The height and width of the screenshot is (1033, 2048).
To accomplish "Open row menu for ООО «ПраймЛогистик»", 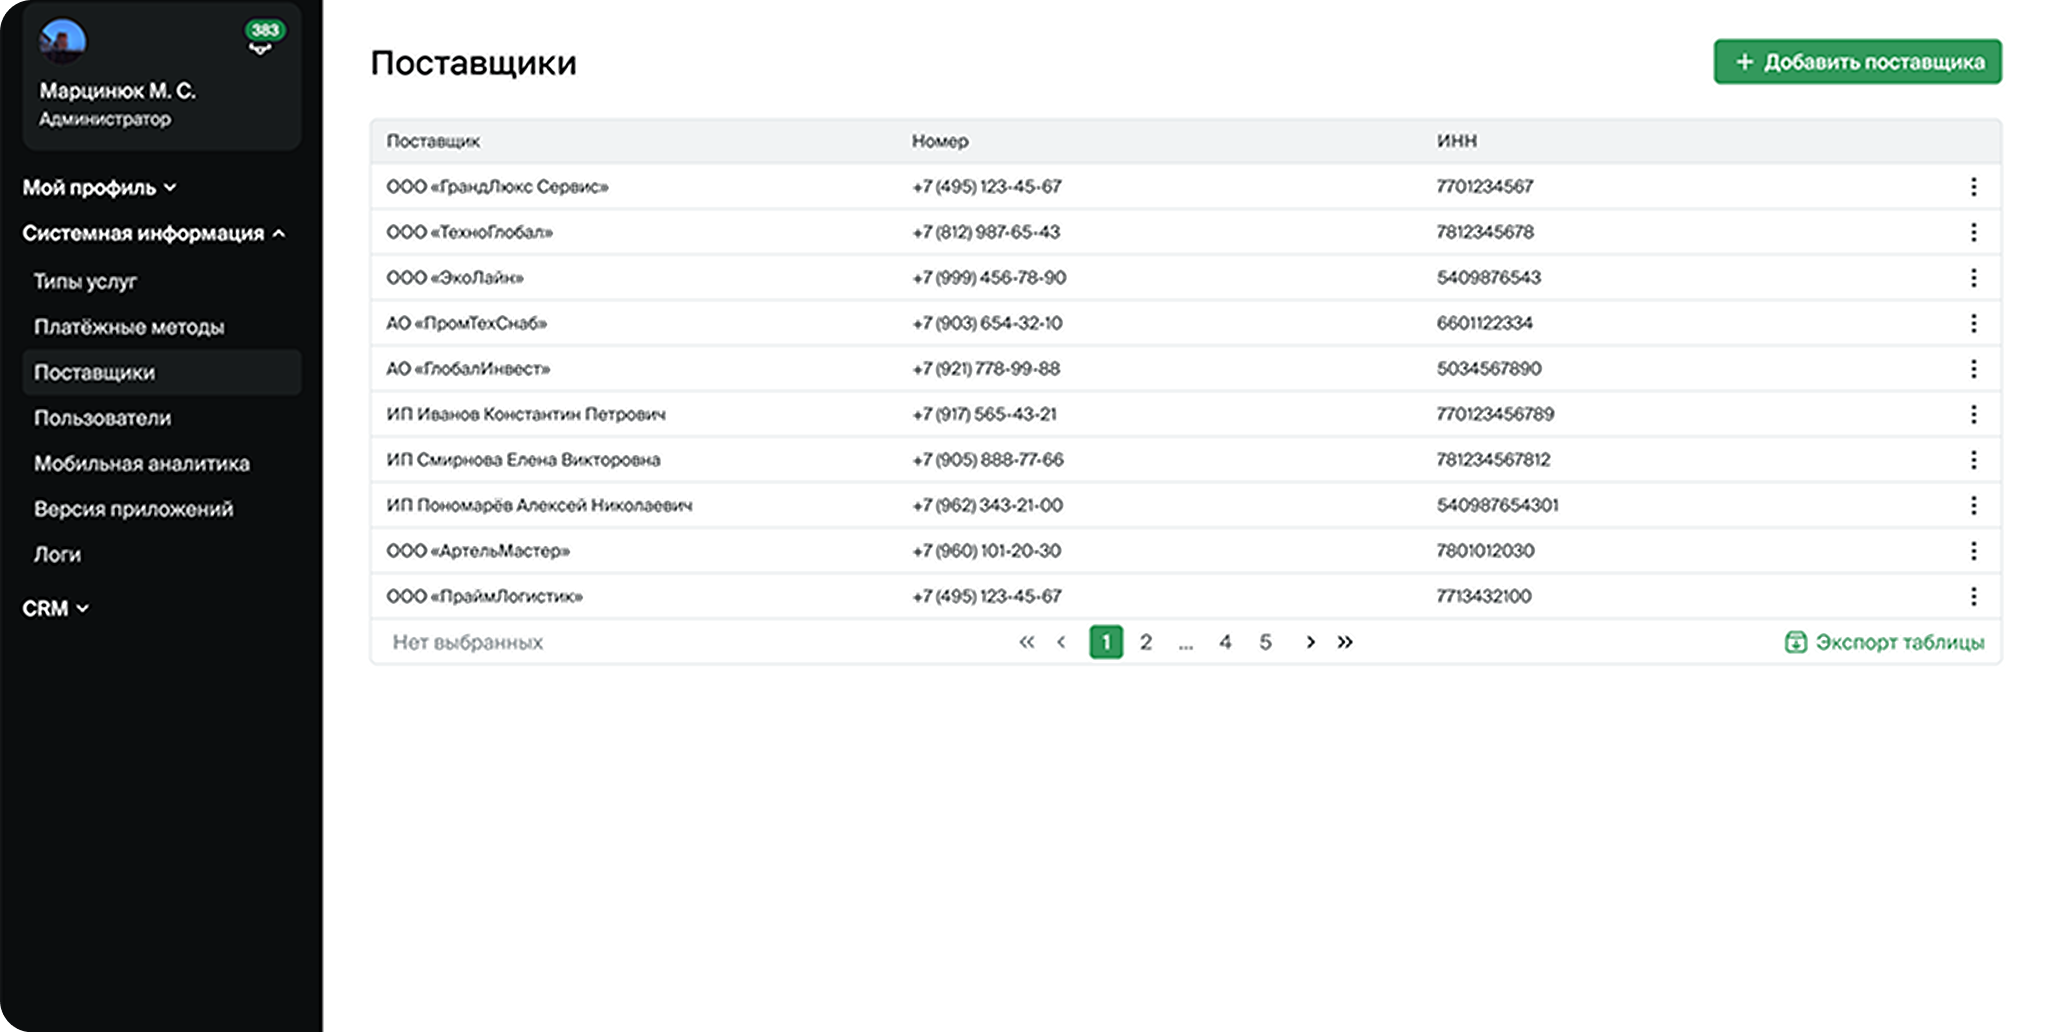I will [1973, 597].
